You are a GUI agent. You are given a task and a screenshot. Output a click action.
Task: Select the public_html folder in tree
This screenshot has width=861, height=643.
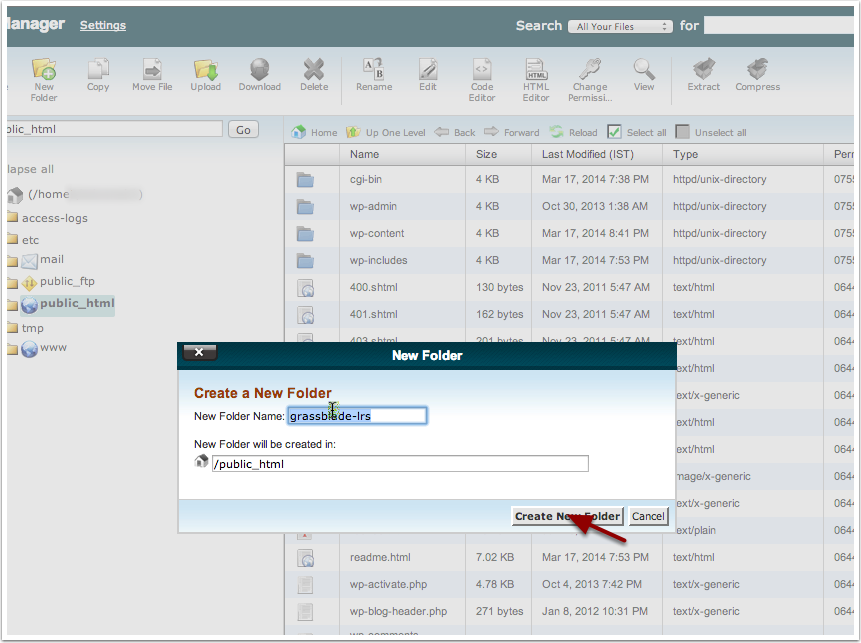(76, 304)
